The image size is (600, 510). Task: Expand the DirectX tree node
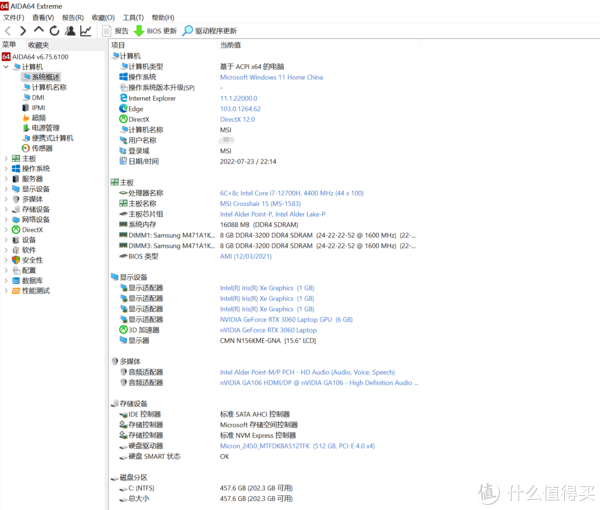[x=6, y=230]
